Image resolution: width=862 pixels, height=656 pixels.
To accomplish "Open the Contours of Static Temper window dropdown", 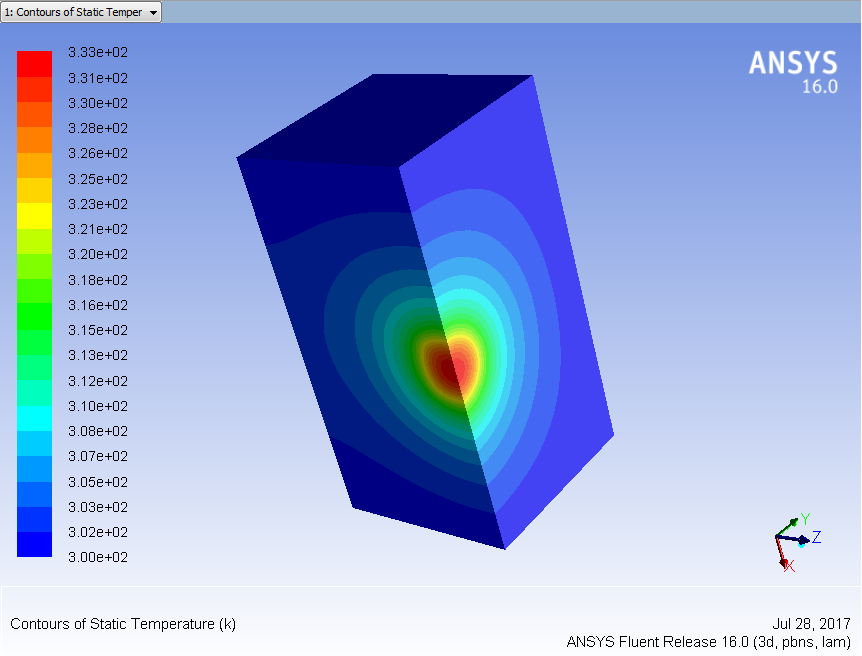I will [x=81, y=12].
